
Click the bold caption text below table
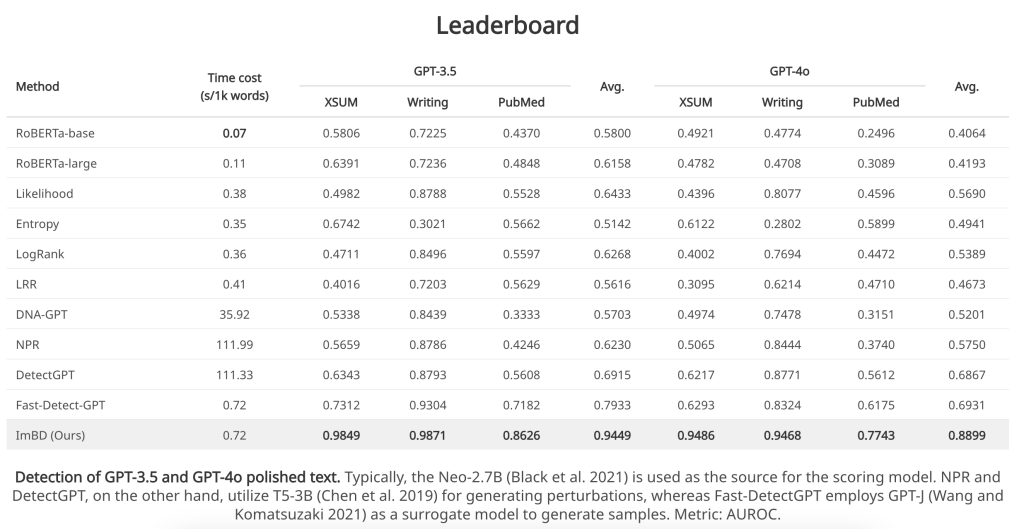[x=177, y=477]
